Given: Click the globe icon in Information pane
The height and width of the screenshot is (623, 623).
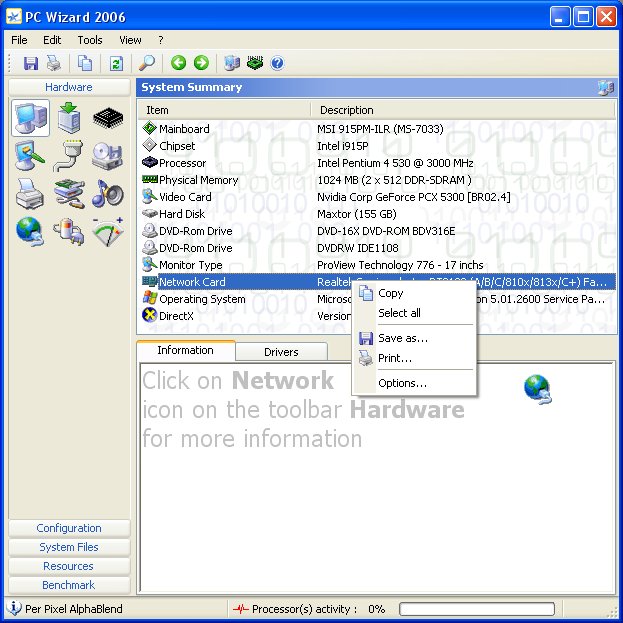Looking at the screenshot, I should 538,389.
